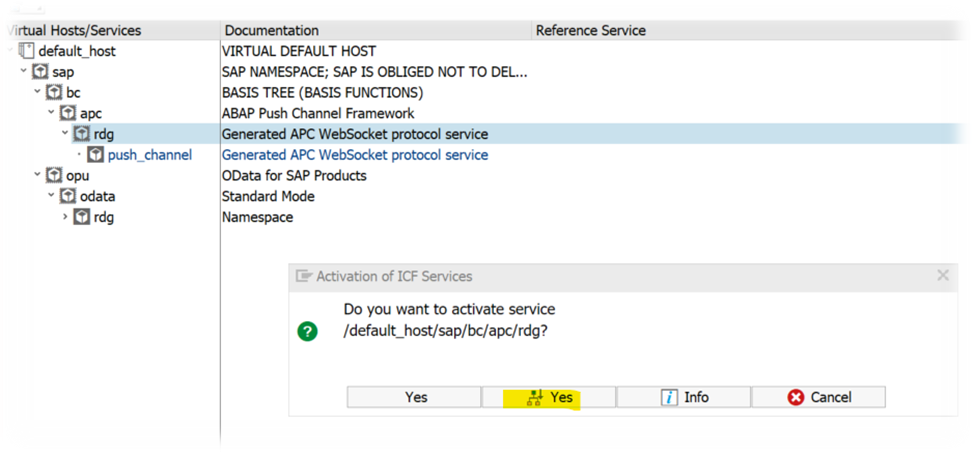Collapse the apc tree node

click(51, 113)
